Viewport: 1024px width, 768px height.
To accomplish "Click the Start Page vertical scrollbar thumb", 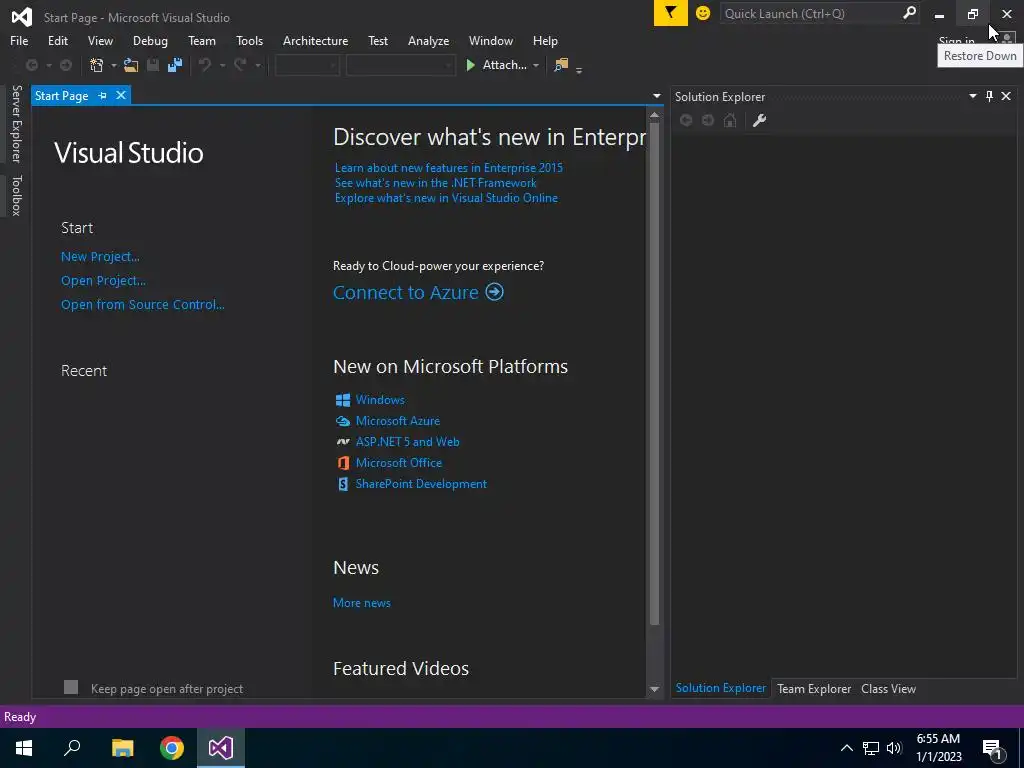I will pos(654,374).
